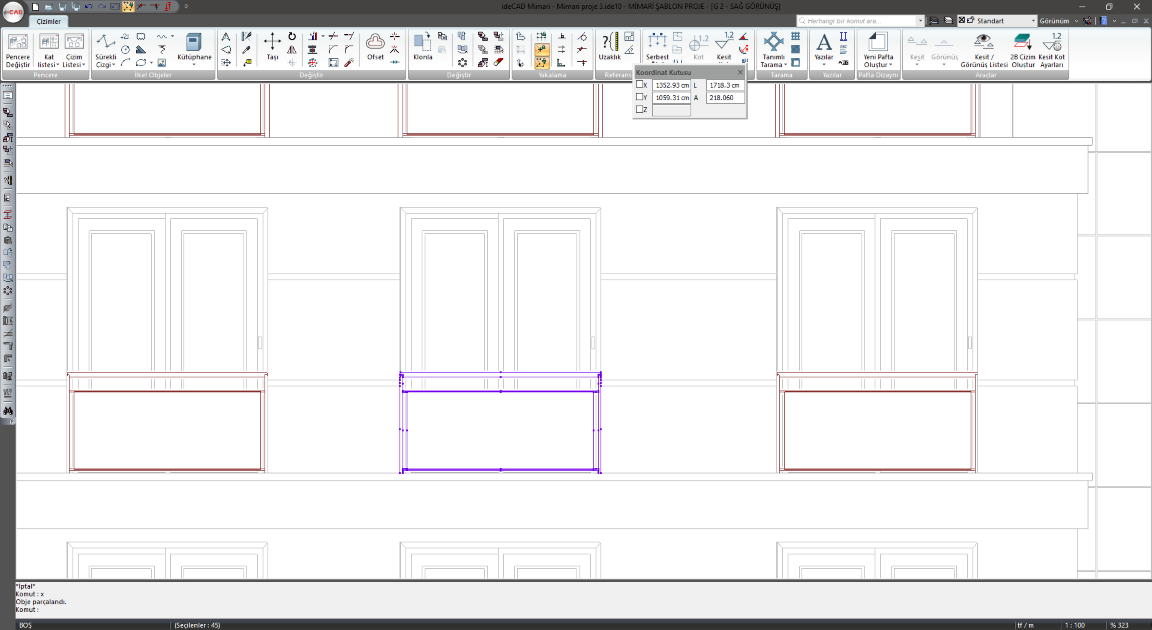This screenshot has width=1152, height=630.
Task: Click the command search input field
Action: point(860,20)
